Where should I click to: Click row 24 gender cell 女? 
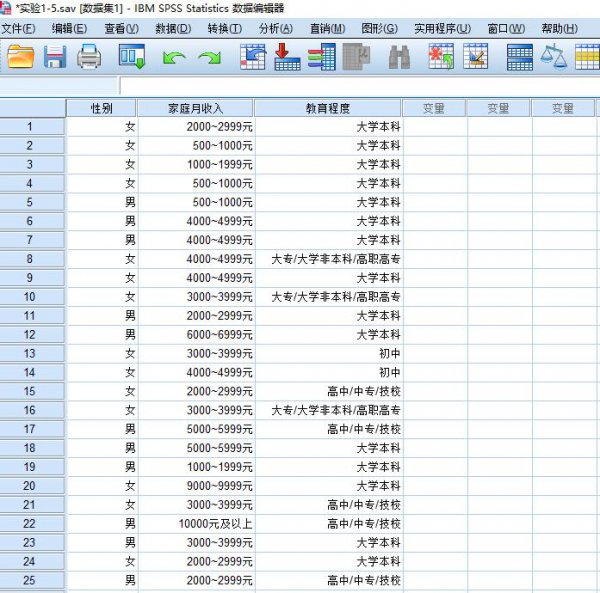[103, 562]
